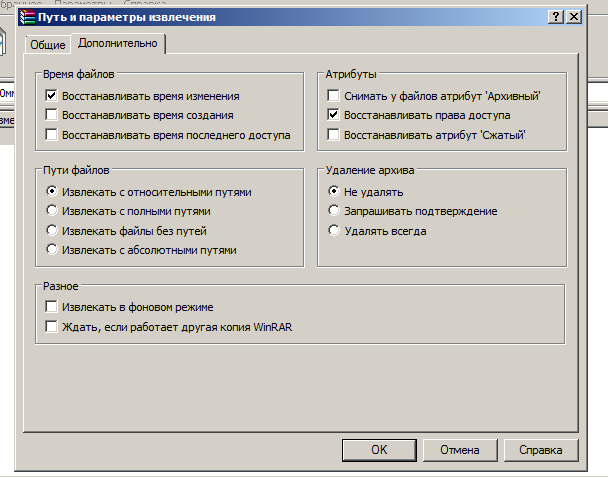
Task: Select Удалять всегда radio button
Action: [334, 231]
